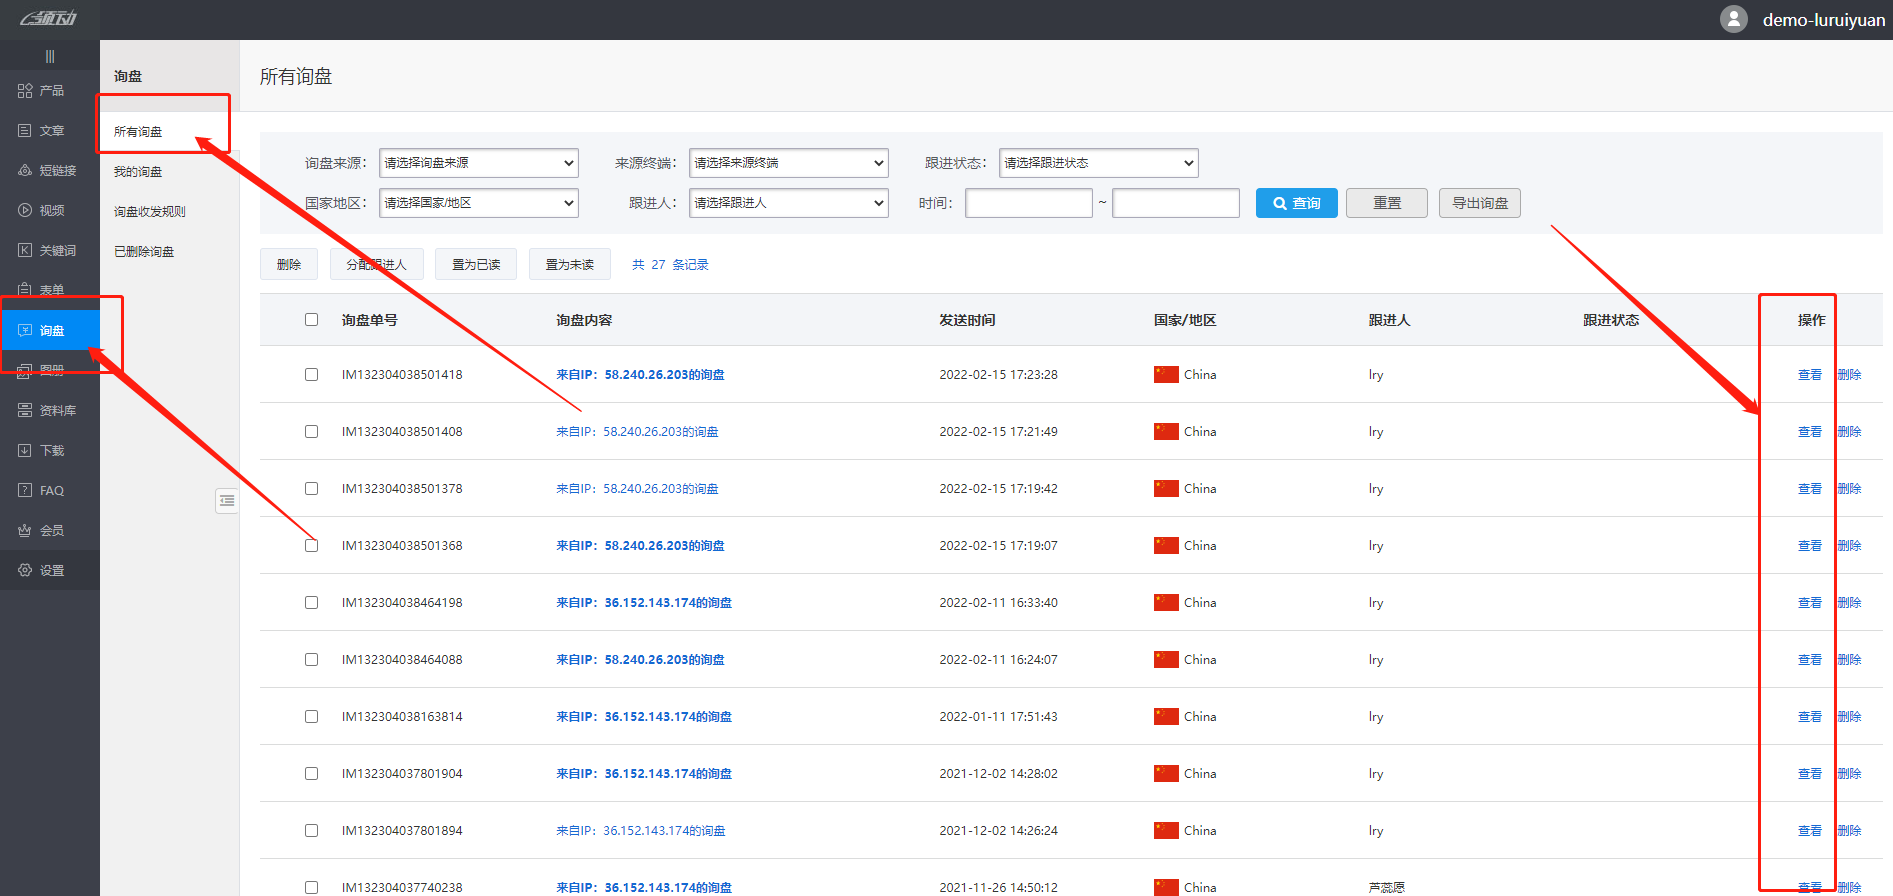The height and width of the screenshot is (896, 1893).
Task: Select the 短链接 short link icon
Action: click(x=25, y=171)
